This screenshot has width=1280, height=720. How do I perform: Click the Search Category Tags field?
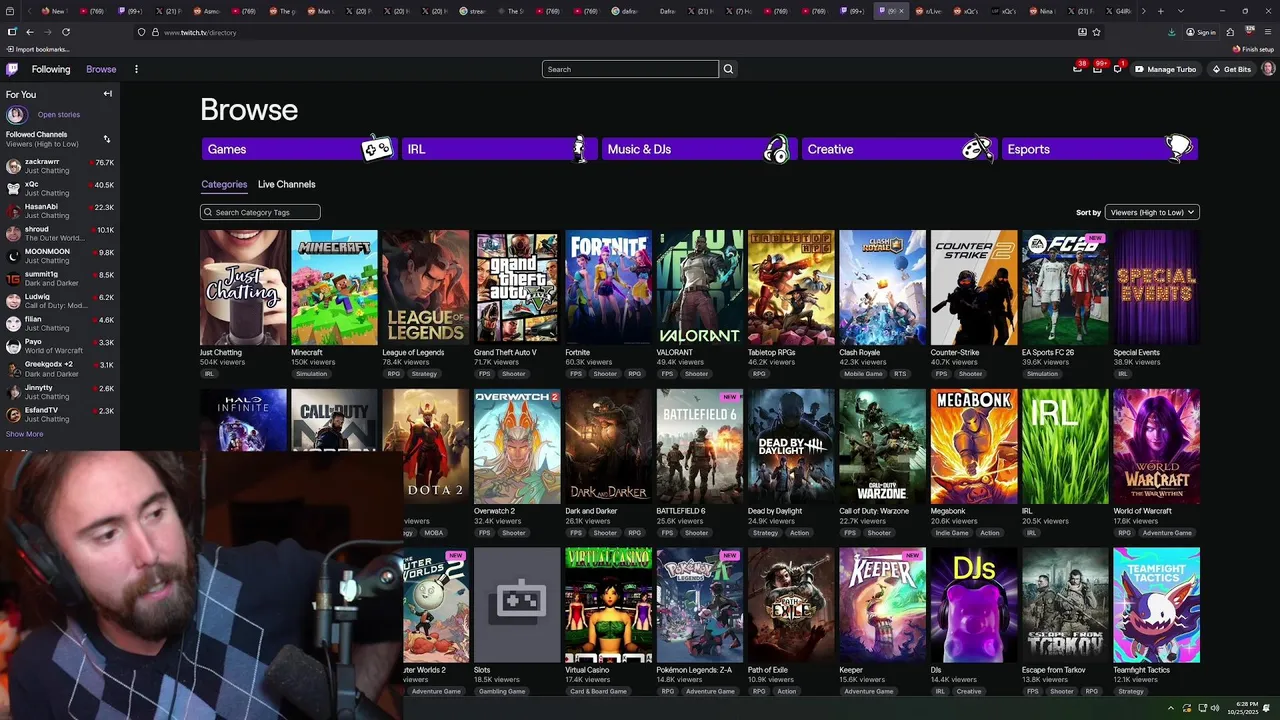pos(260,212)
